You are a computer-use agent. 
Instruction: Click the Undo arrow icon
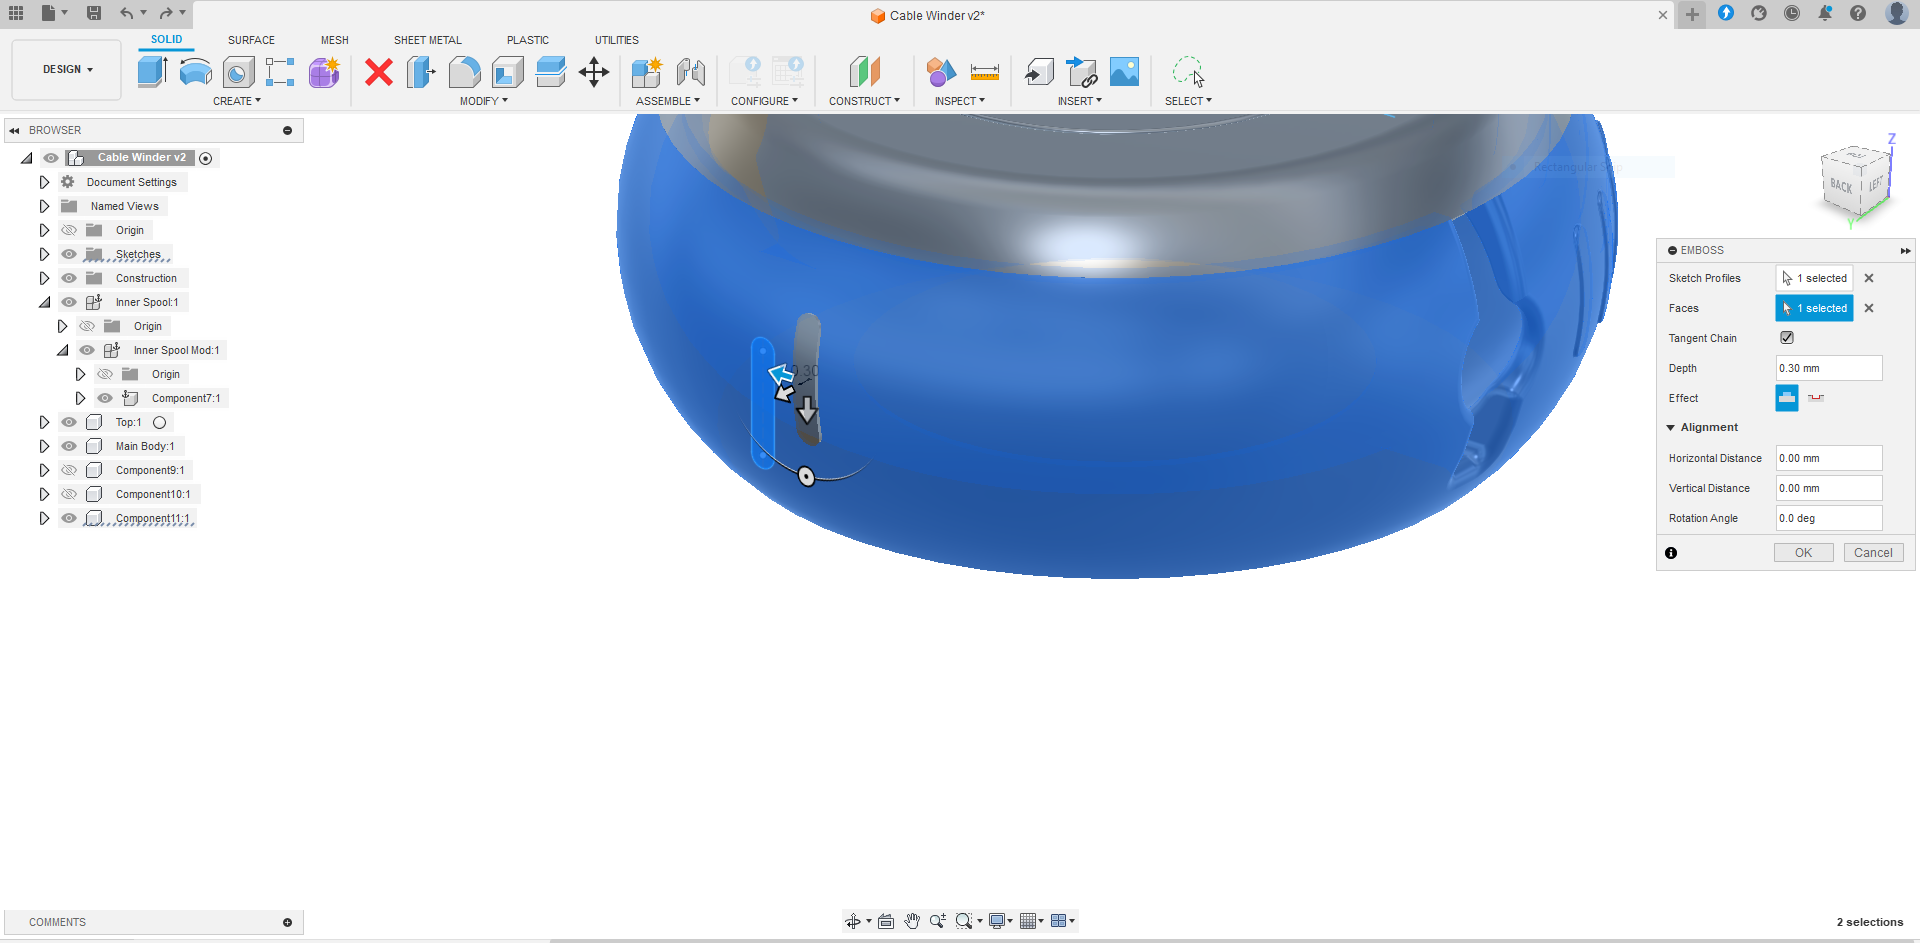[127, 13]
